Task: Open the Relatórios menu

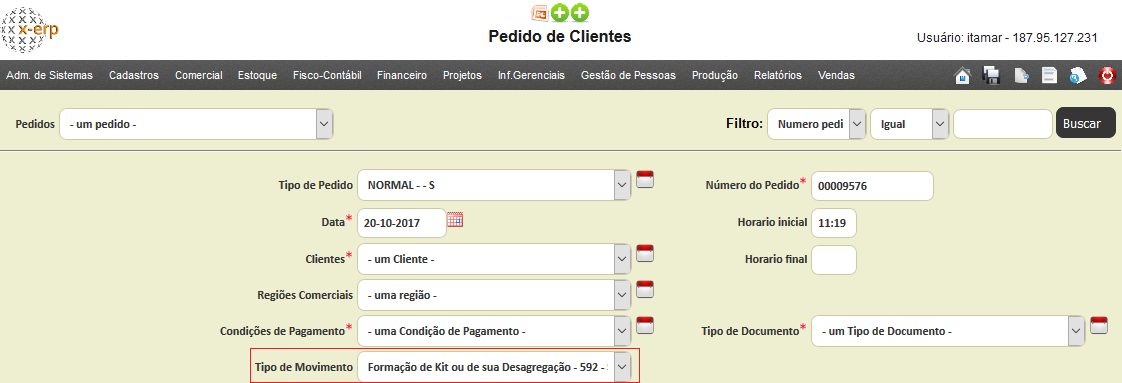Action: pos(778,75)
